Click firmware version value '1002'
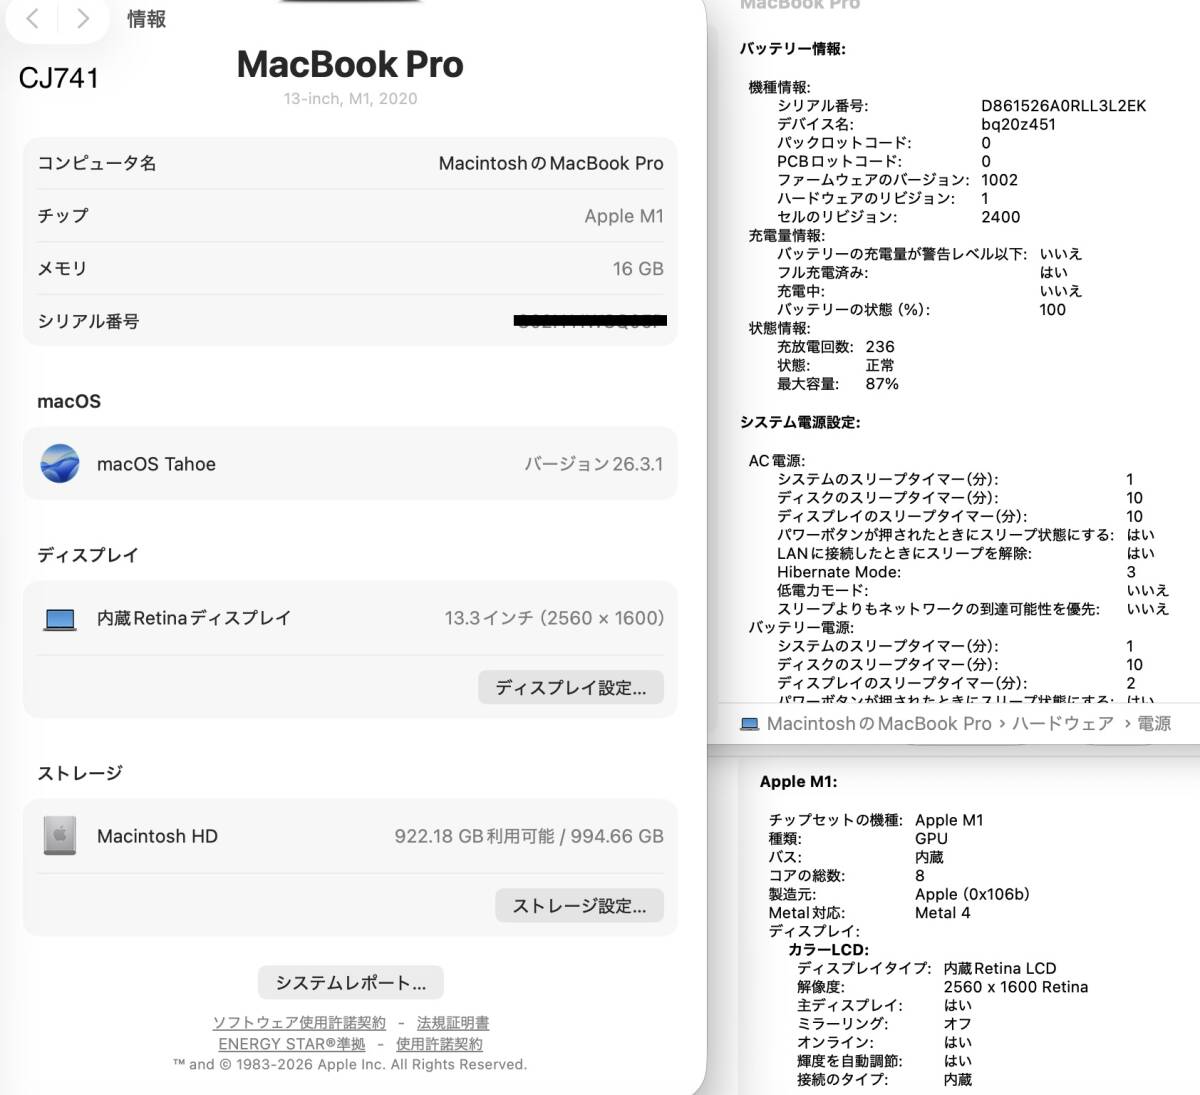Screen dimensions: 1200x1095 [x=999, y=180]
